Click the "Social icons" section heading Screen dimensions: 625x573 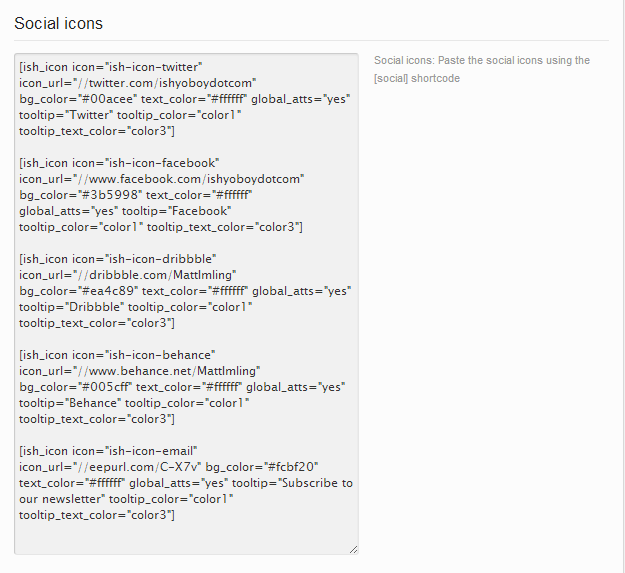pyautogui.click(x=59, y=24)
